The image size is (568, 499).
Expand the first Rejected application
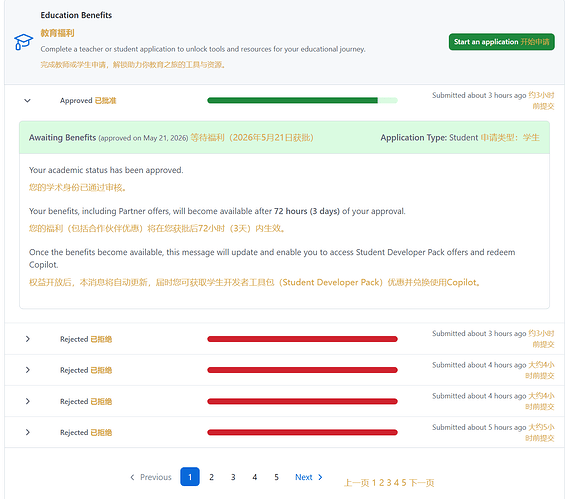[x=28, y=339]
